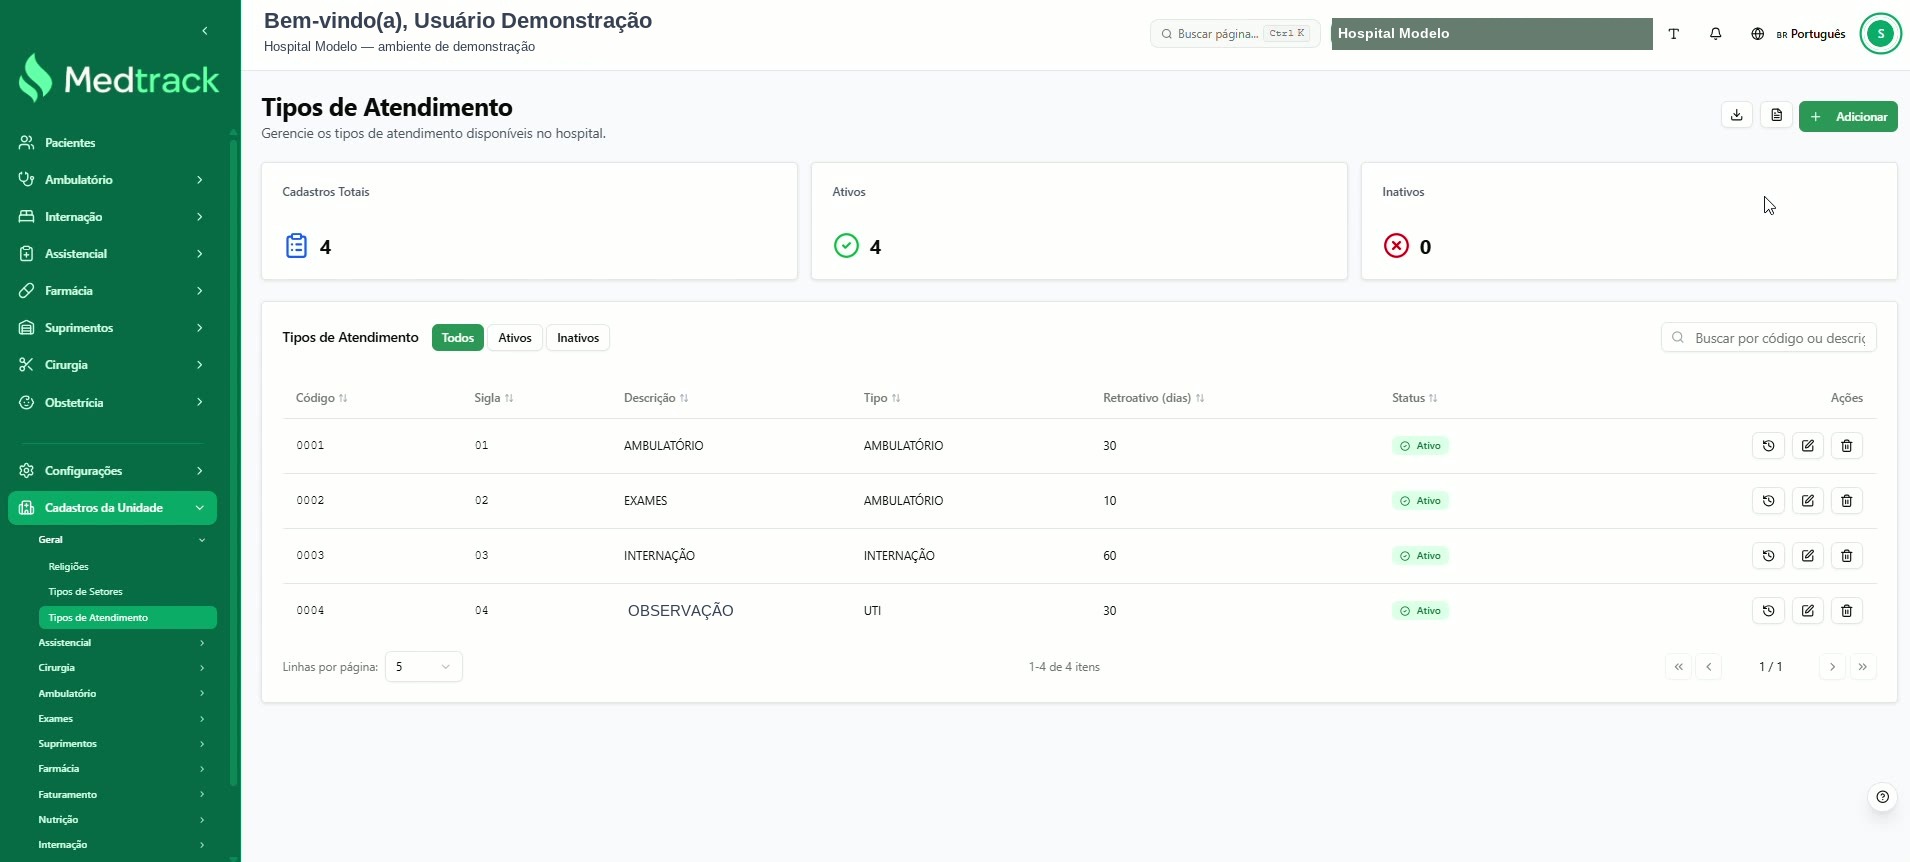Viewport: 1910px width, 862px height.
Task: Open the user avatar S menu
Action: click(x=1881, y=34)
